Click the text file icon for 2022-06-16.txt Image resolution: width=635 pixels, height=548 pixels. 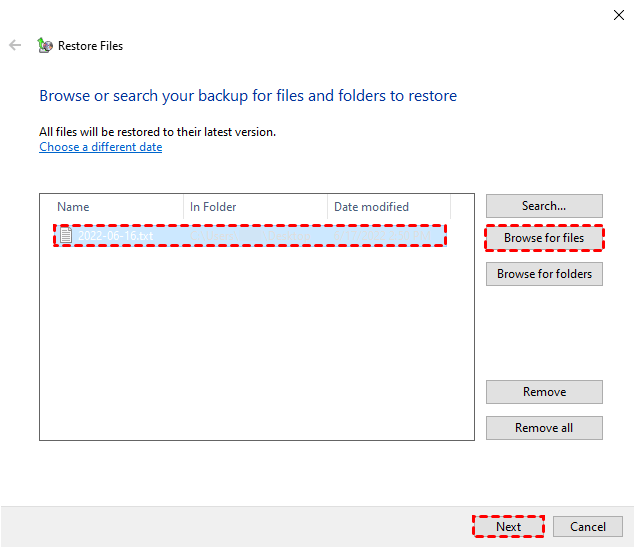tap(66, 235)
